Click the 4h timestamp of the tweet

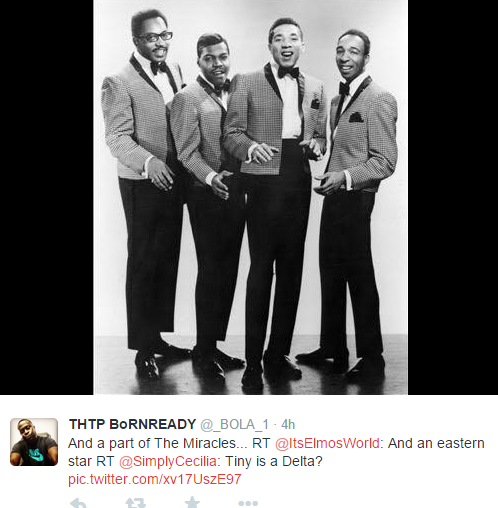(x=288, y=425)
